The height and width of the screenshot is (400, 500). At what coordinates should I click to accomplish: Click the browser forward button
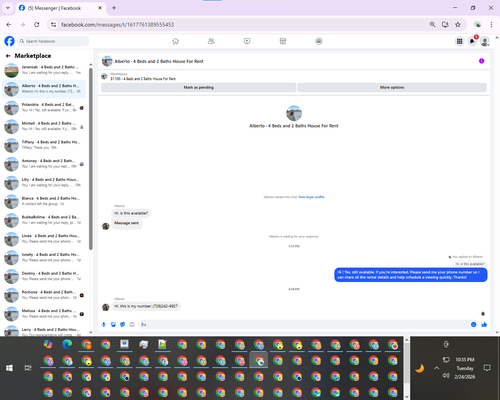coord(22,24)
